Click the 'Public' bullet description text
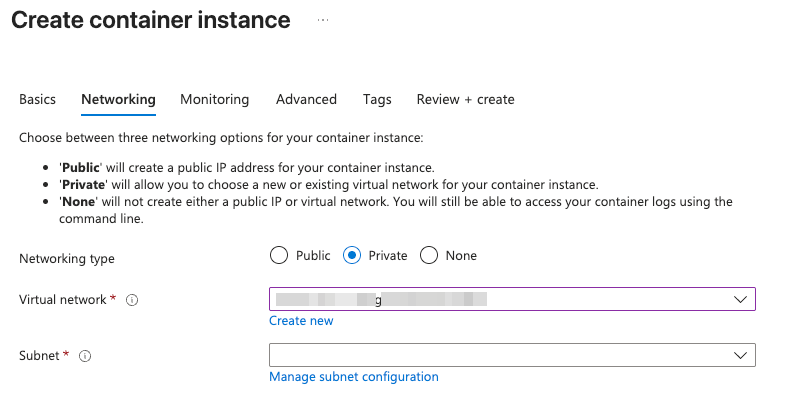The image size is (787, 404). 247,168
